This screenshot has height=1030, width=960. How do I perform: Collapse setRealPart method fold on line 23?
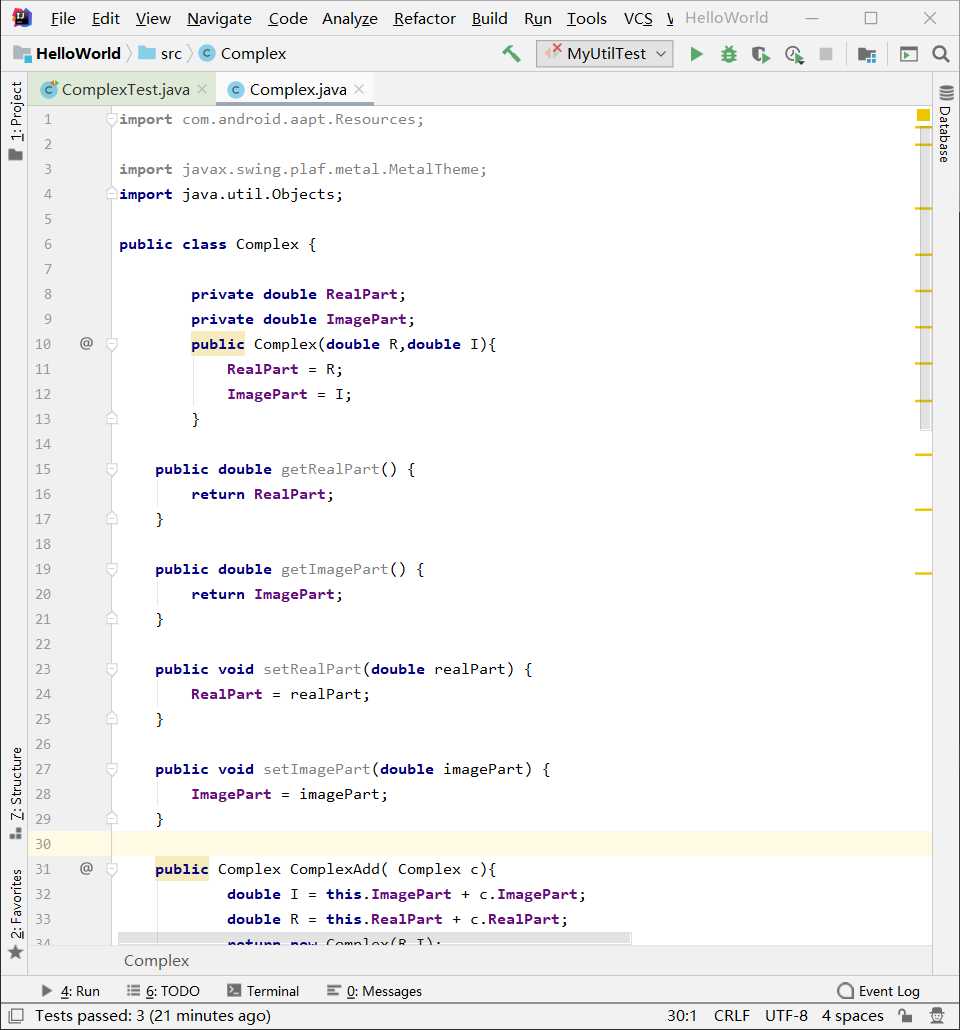coord(112,669)
